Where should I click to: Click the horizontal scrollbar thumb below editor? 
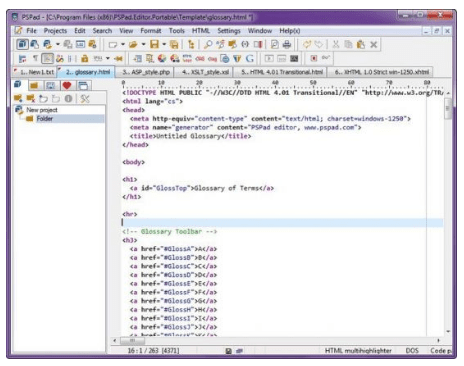(x=132, y=341)
